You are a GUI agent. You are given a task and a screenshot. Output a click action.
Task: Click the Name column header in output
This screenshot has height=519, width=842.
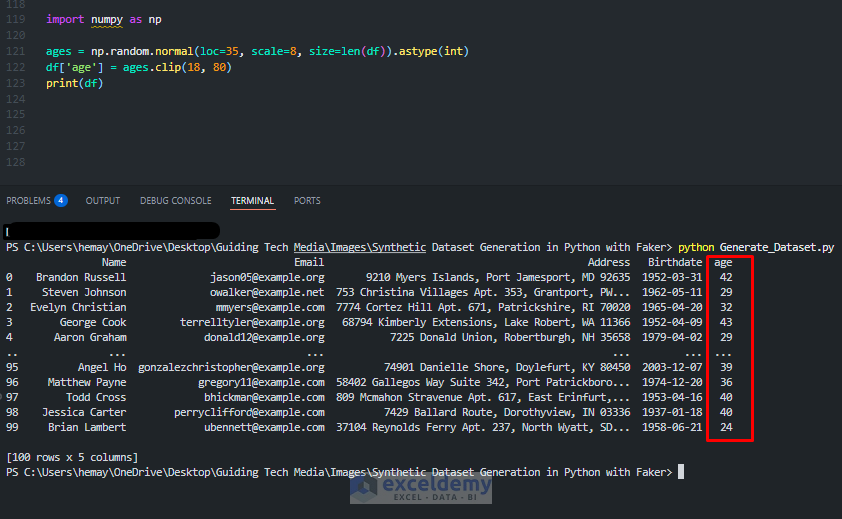(x=114, y=262)
